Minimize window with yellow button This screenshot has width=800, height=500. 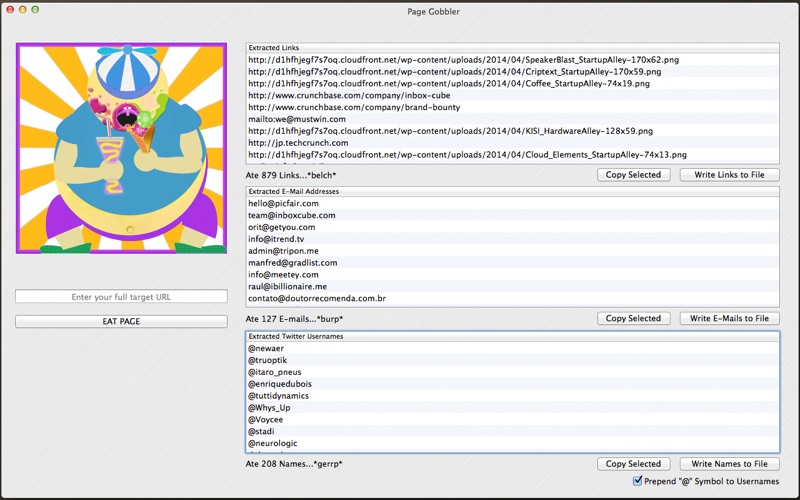tap(22, 10)
